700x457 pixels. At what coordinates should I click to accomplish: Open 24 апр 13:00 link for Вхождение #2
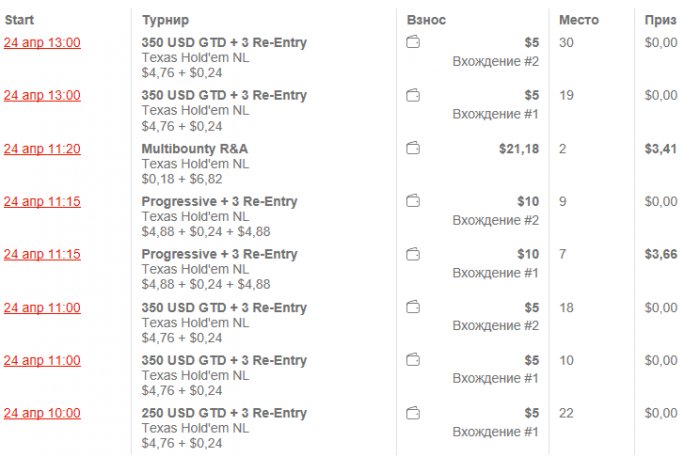pyautogui.click(x=42, y=43)
